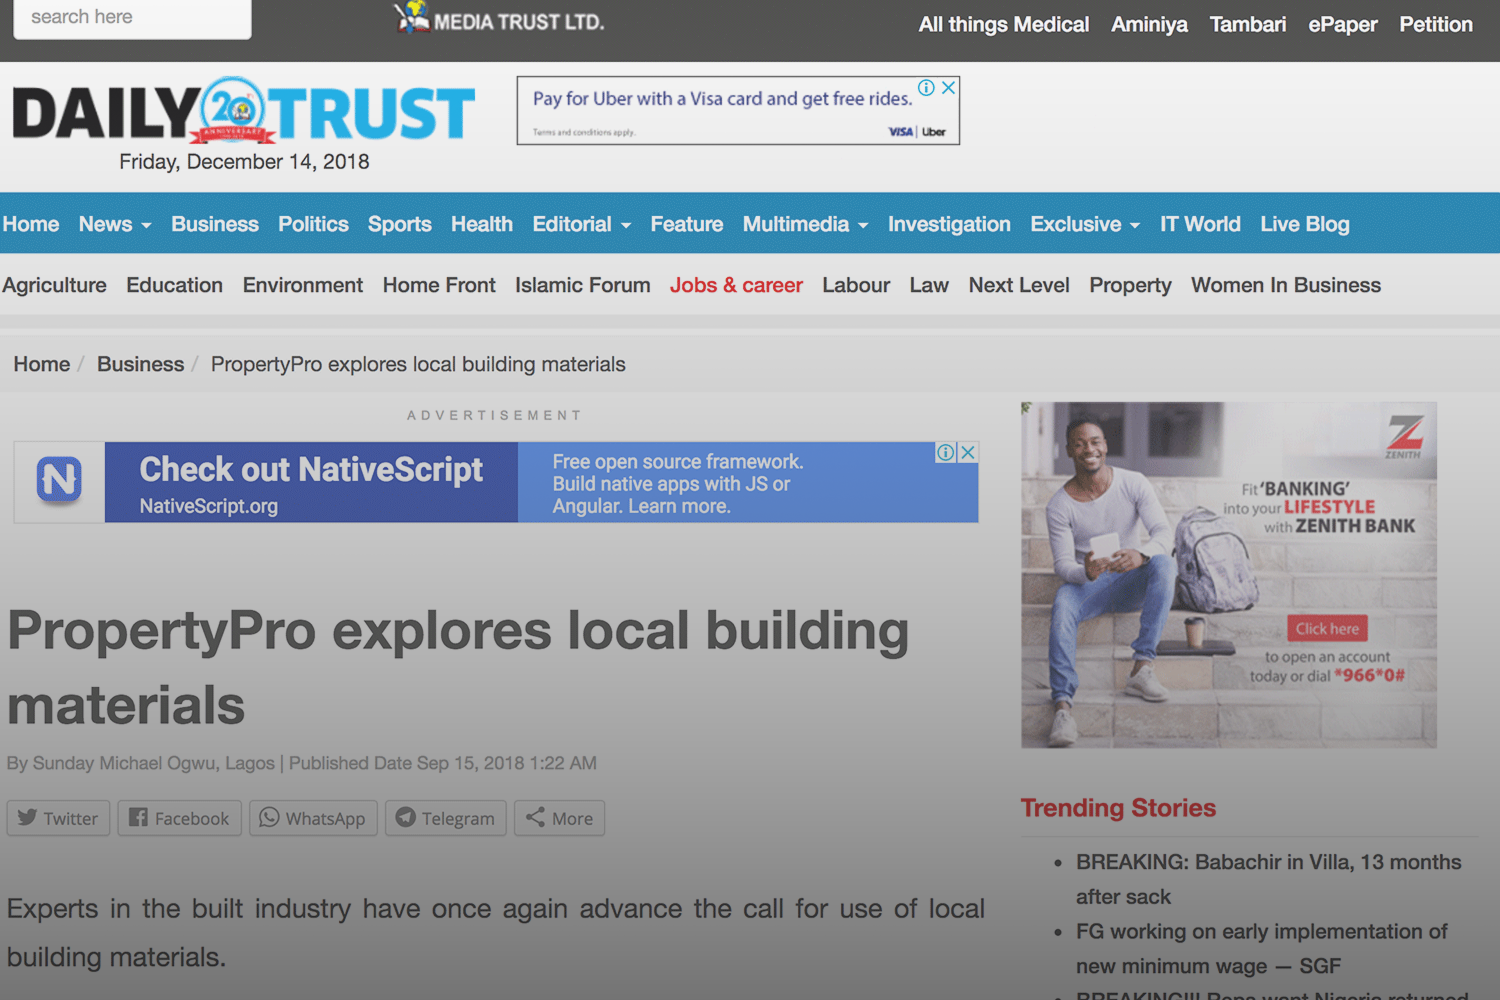Click the search here field
Screen dimensions: 1500x1000
click(132, 18)
